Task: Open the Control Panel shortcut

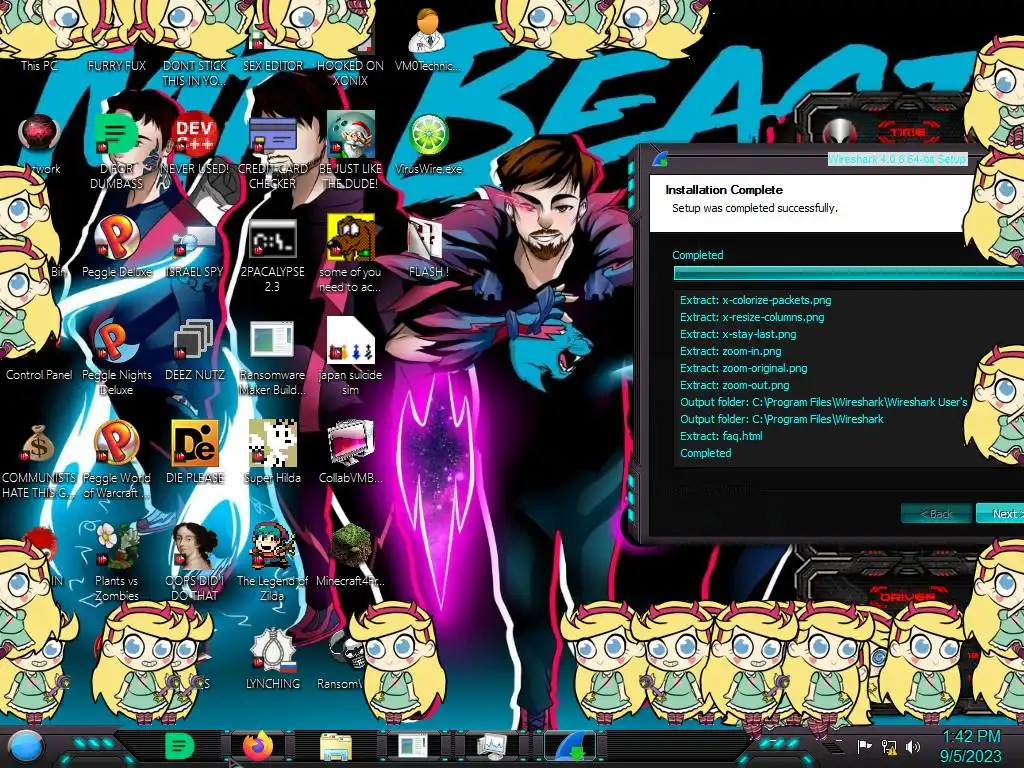Action: [39, 374]
